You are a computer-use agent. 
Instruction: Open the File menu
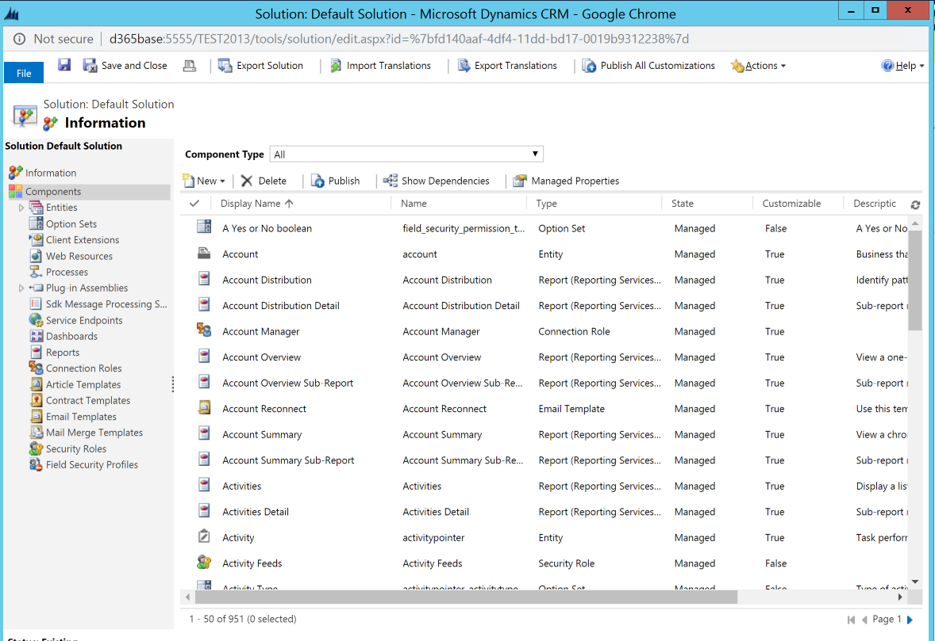(x=24, y=72)
